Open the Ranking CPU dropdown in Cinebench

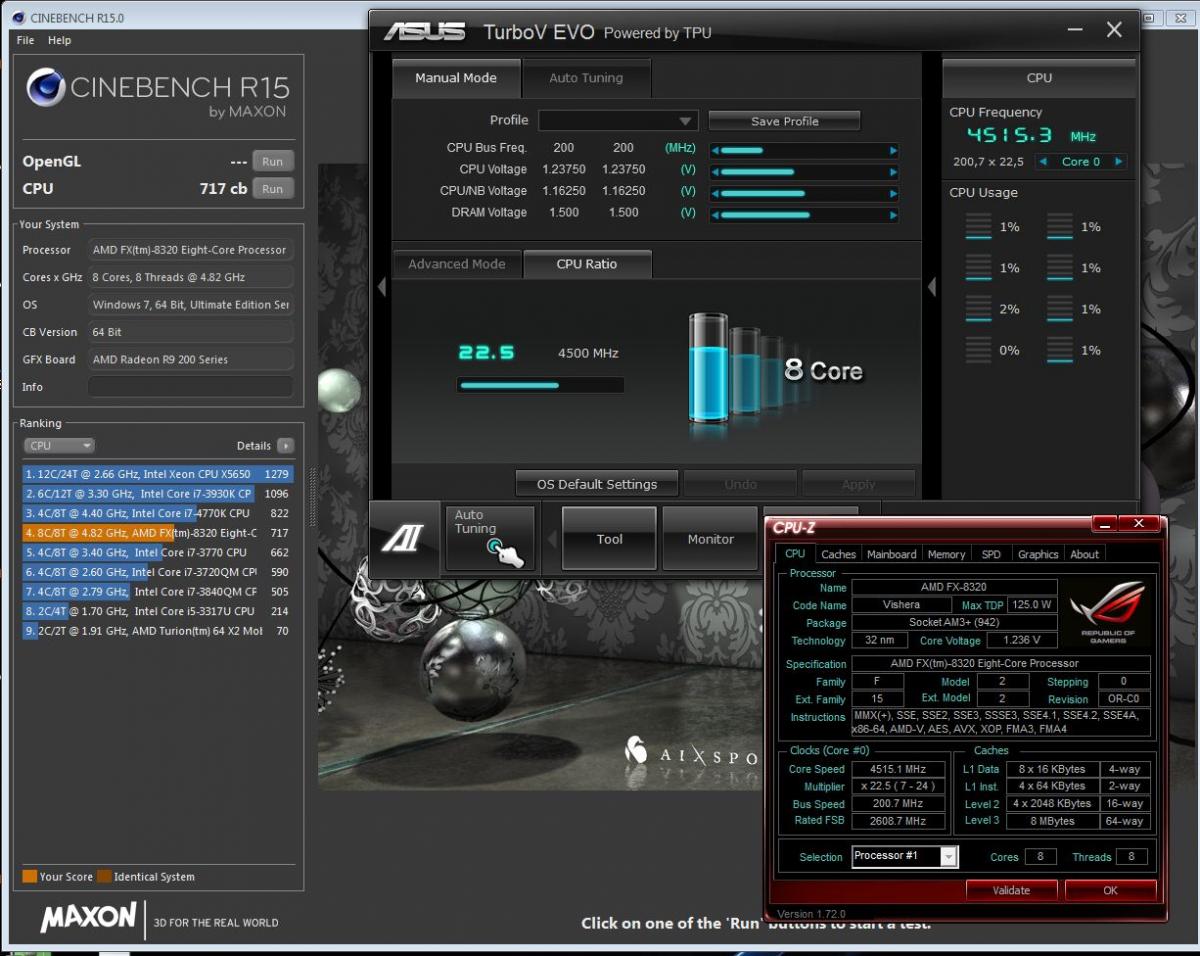click(59, 446)
